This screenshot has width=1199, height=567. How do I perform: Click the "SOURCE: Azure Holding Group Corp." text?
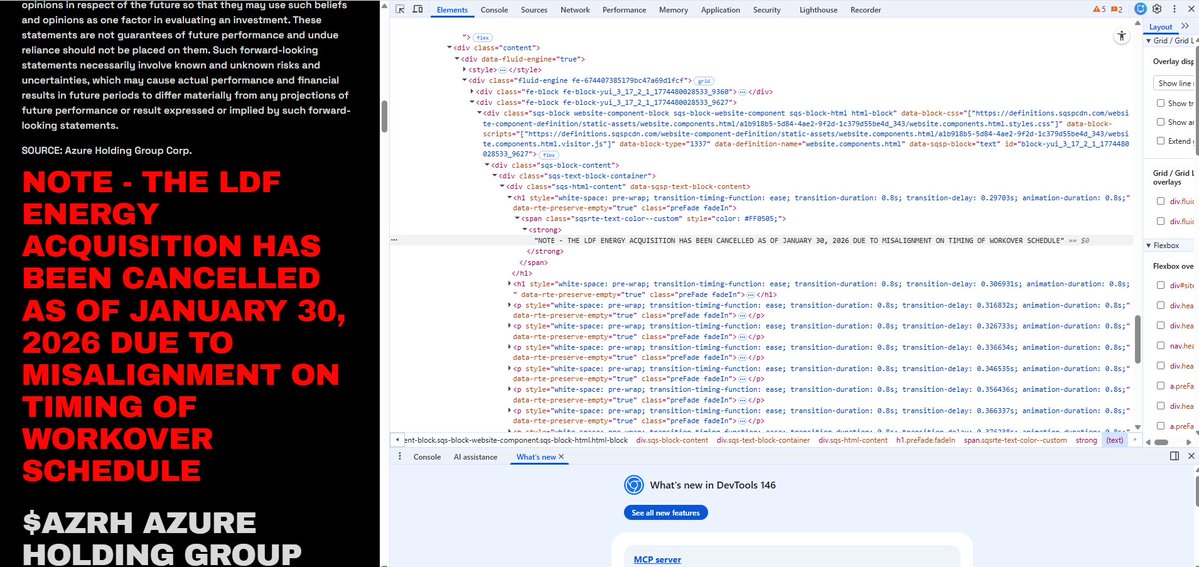[x=107, y=151]
